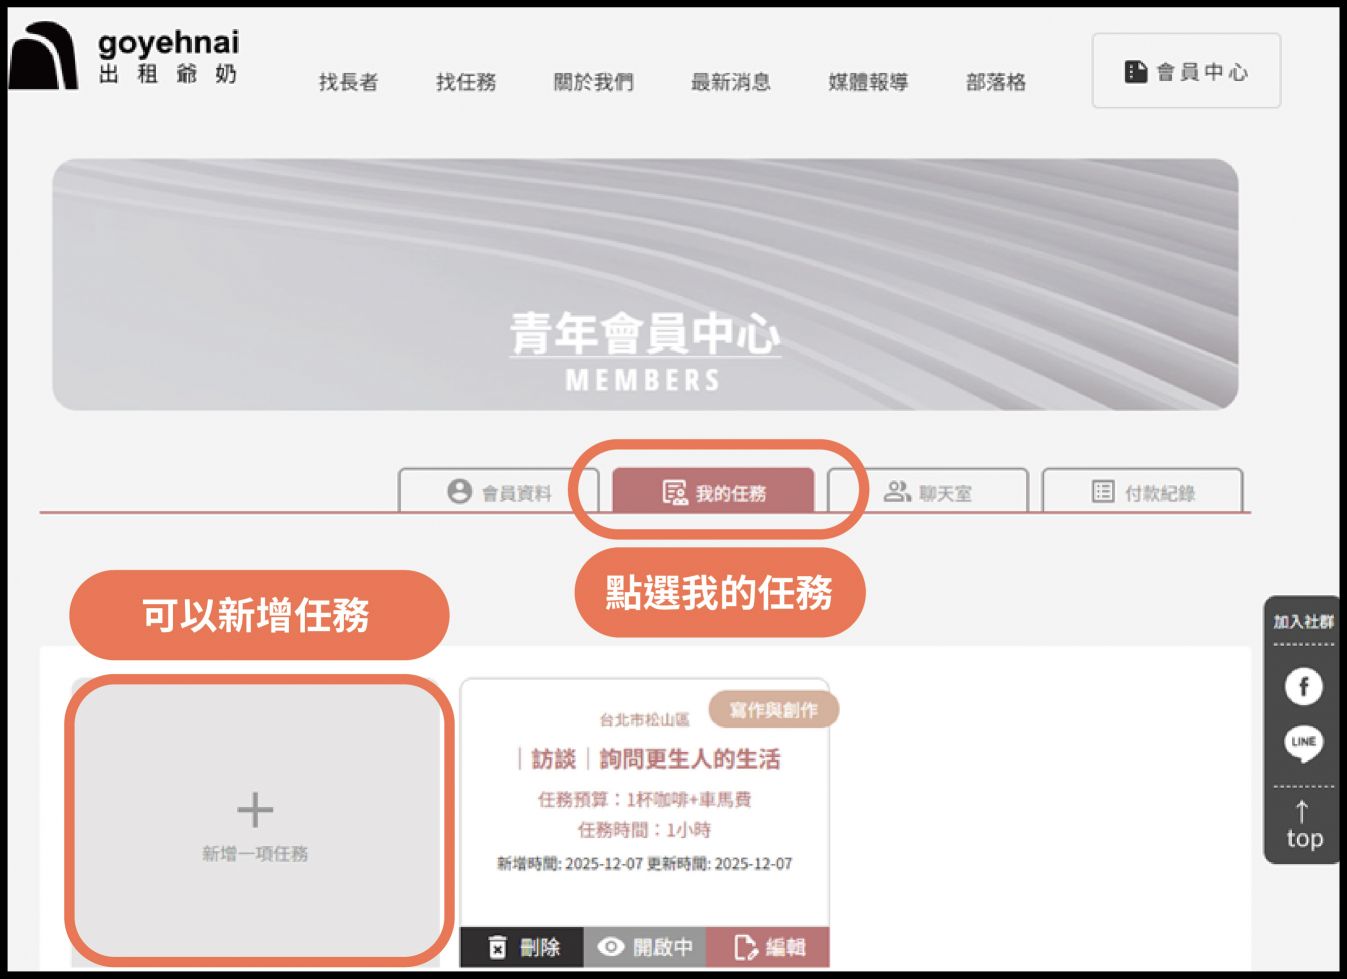Visit the 媒體報導 page
This screenshot has width=1347, height=979.
(868, 82)
